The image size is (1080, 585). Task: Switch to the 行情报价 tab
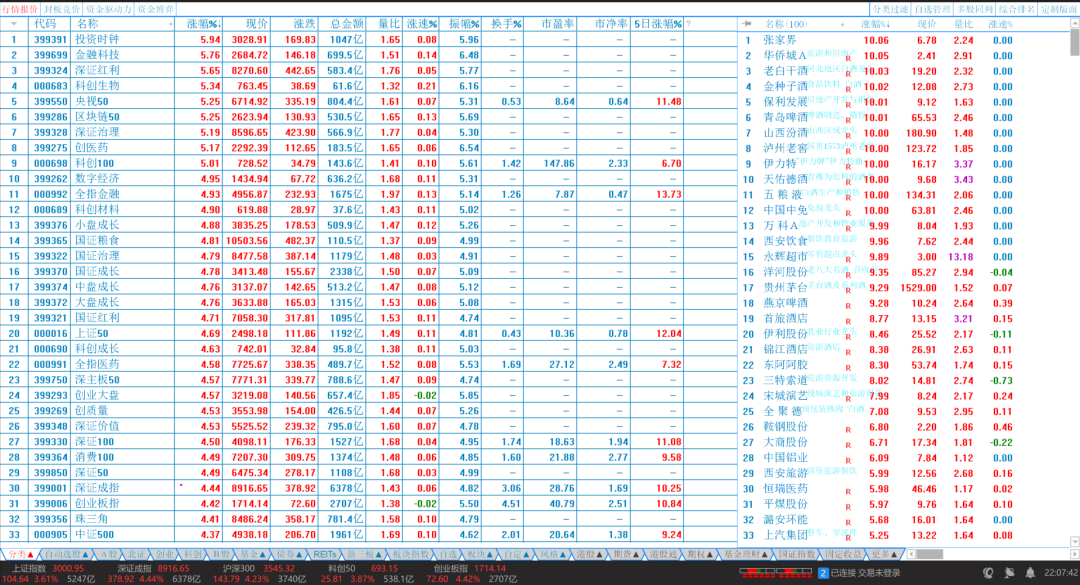tap(20, 10)
